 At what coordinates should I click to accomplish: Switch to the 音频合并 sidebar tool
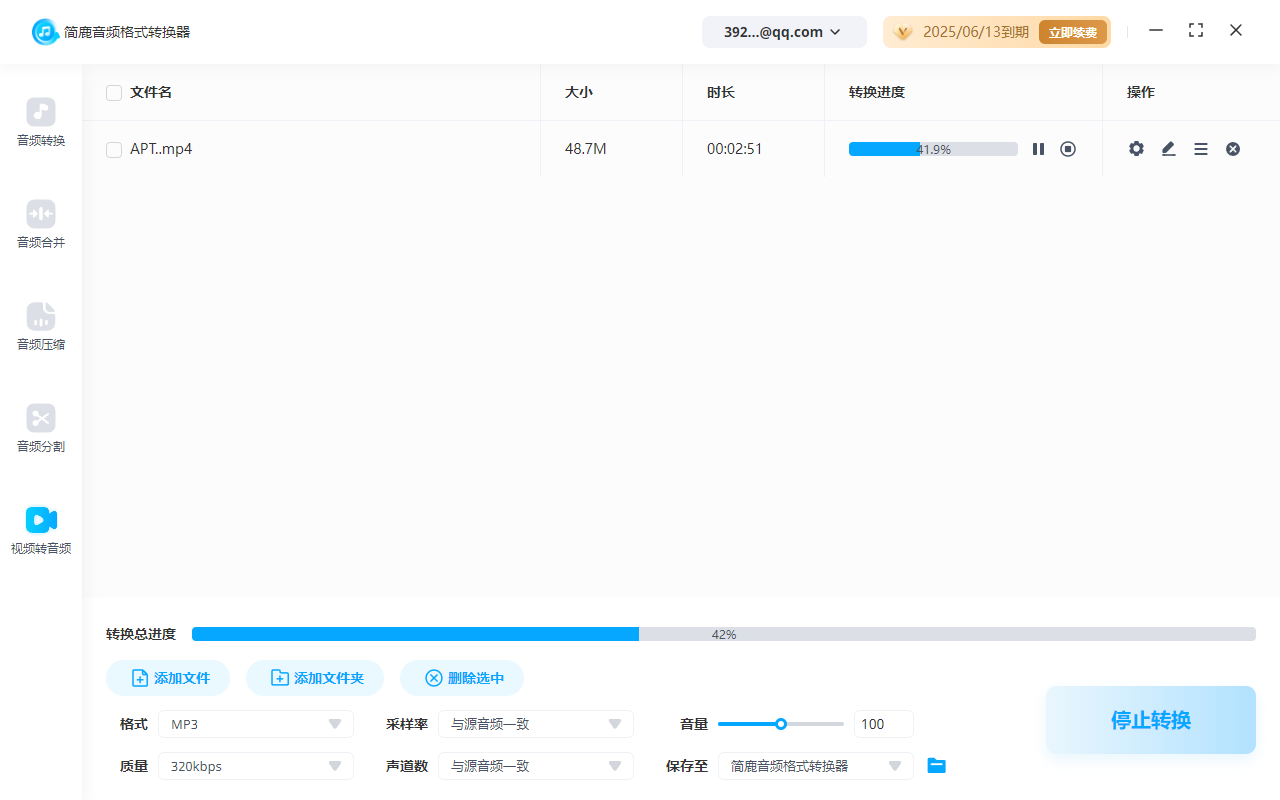(x=40, y=223)
